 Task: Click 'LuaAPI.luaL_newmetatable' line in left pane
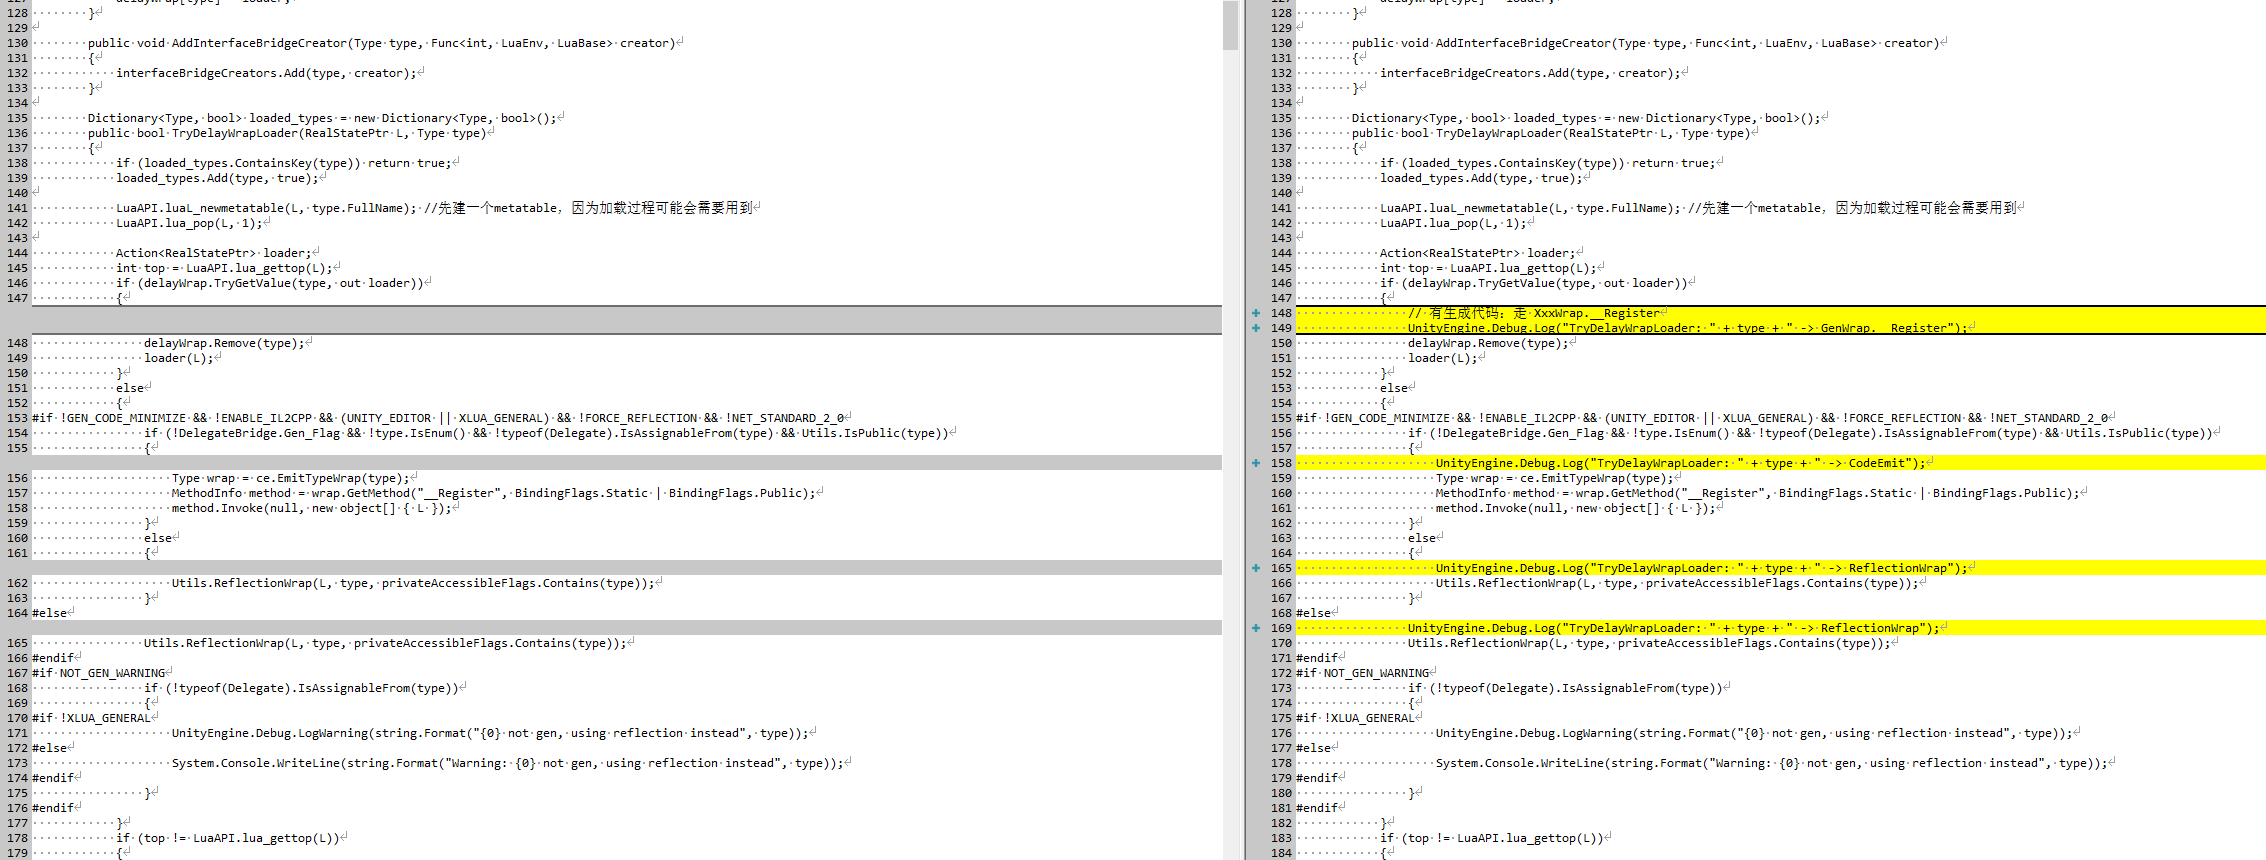[x=435, y=208]
